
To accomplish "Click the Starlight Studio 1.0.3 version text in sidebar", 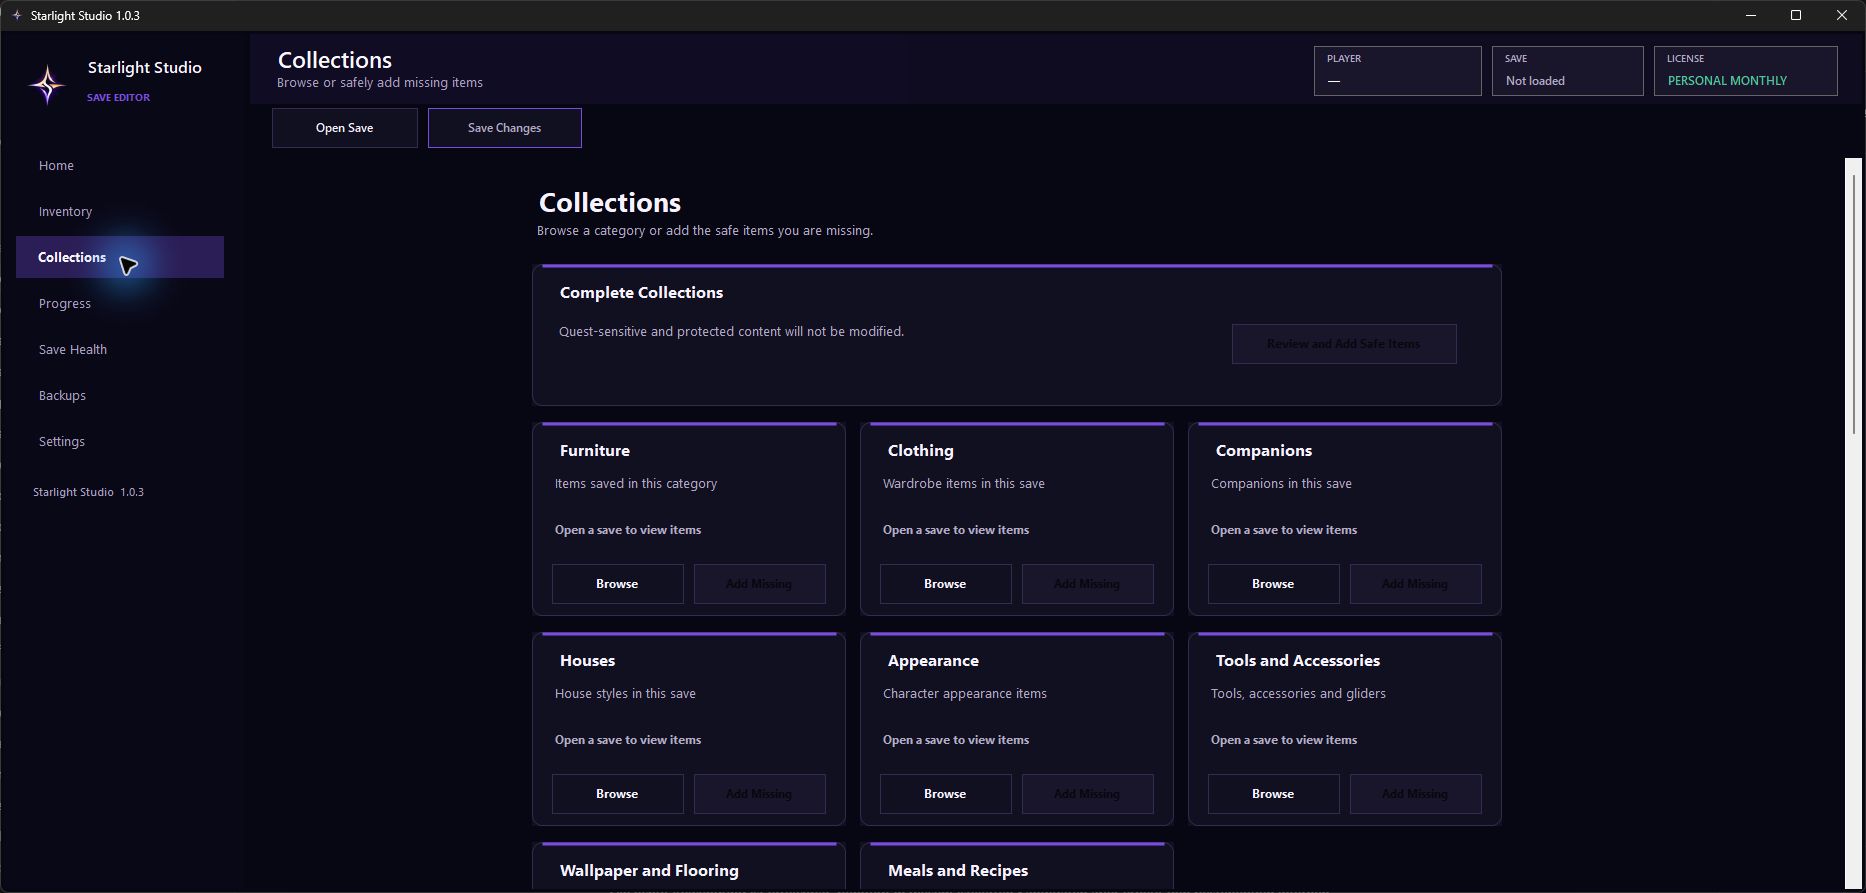I will point(88,492).
